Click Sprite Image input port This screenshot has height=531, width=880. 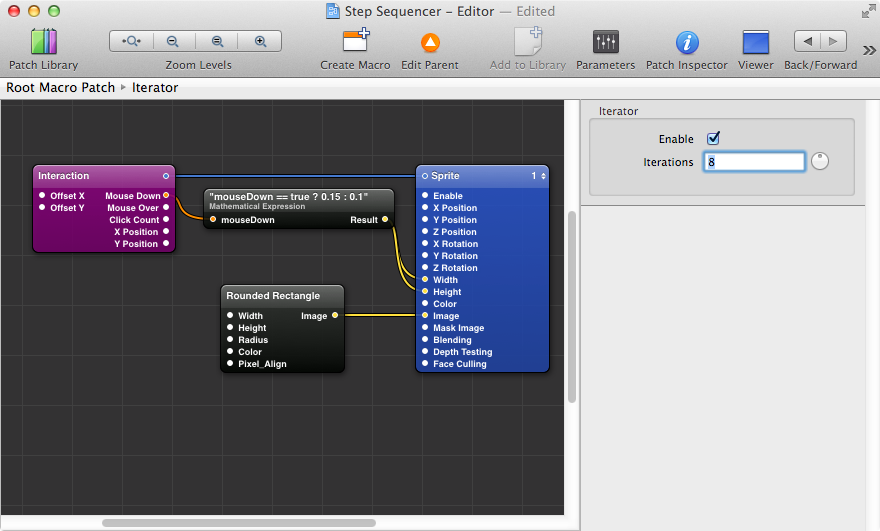pyautogui.click(x=425, y=315)
